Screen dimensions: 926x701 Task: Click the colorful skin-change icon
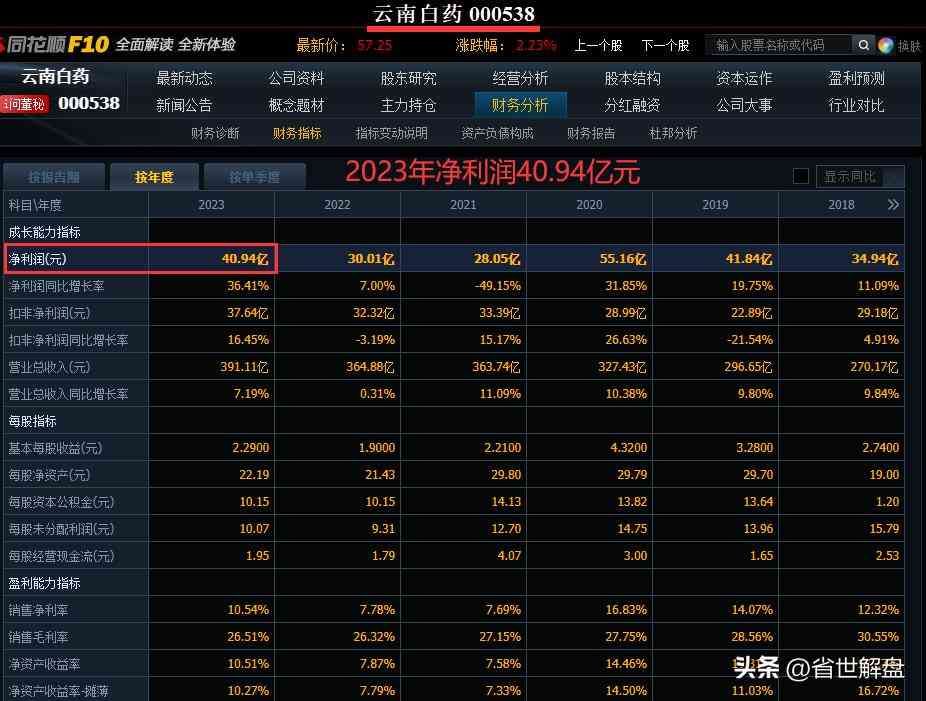coord(886,45)
